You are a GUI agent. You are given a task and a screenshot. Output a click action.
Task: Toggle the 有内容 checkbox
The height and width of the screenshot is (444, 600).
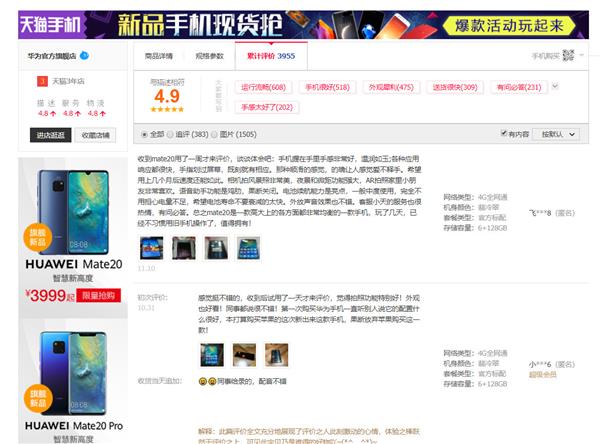[502, 133]
